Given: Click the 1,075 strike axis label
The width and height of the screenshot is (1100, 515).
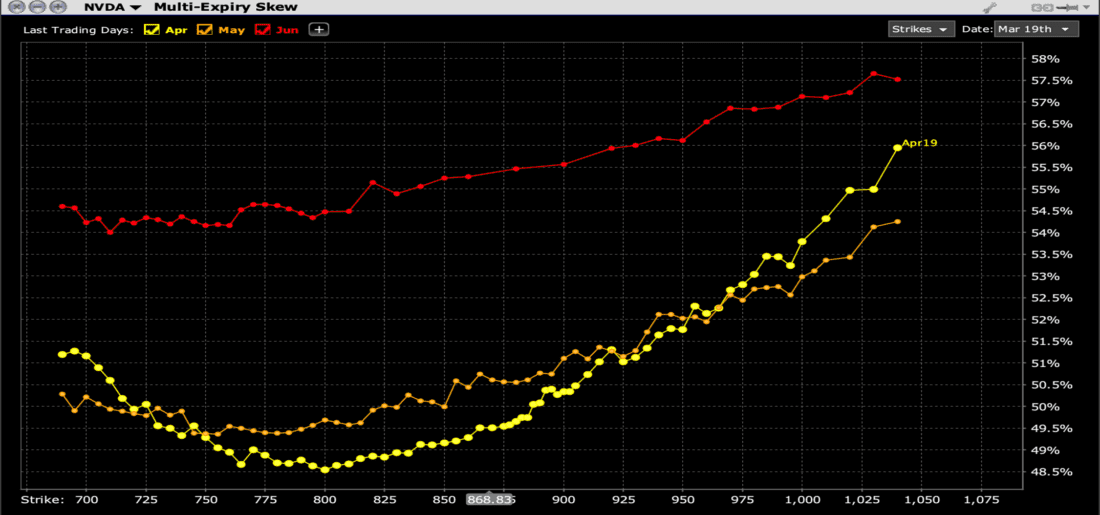Looking at the screenshot, I should coord(979,500).
